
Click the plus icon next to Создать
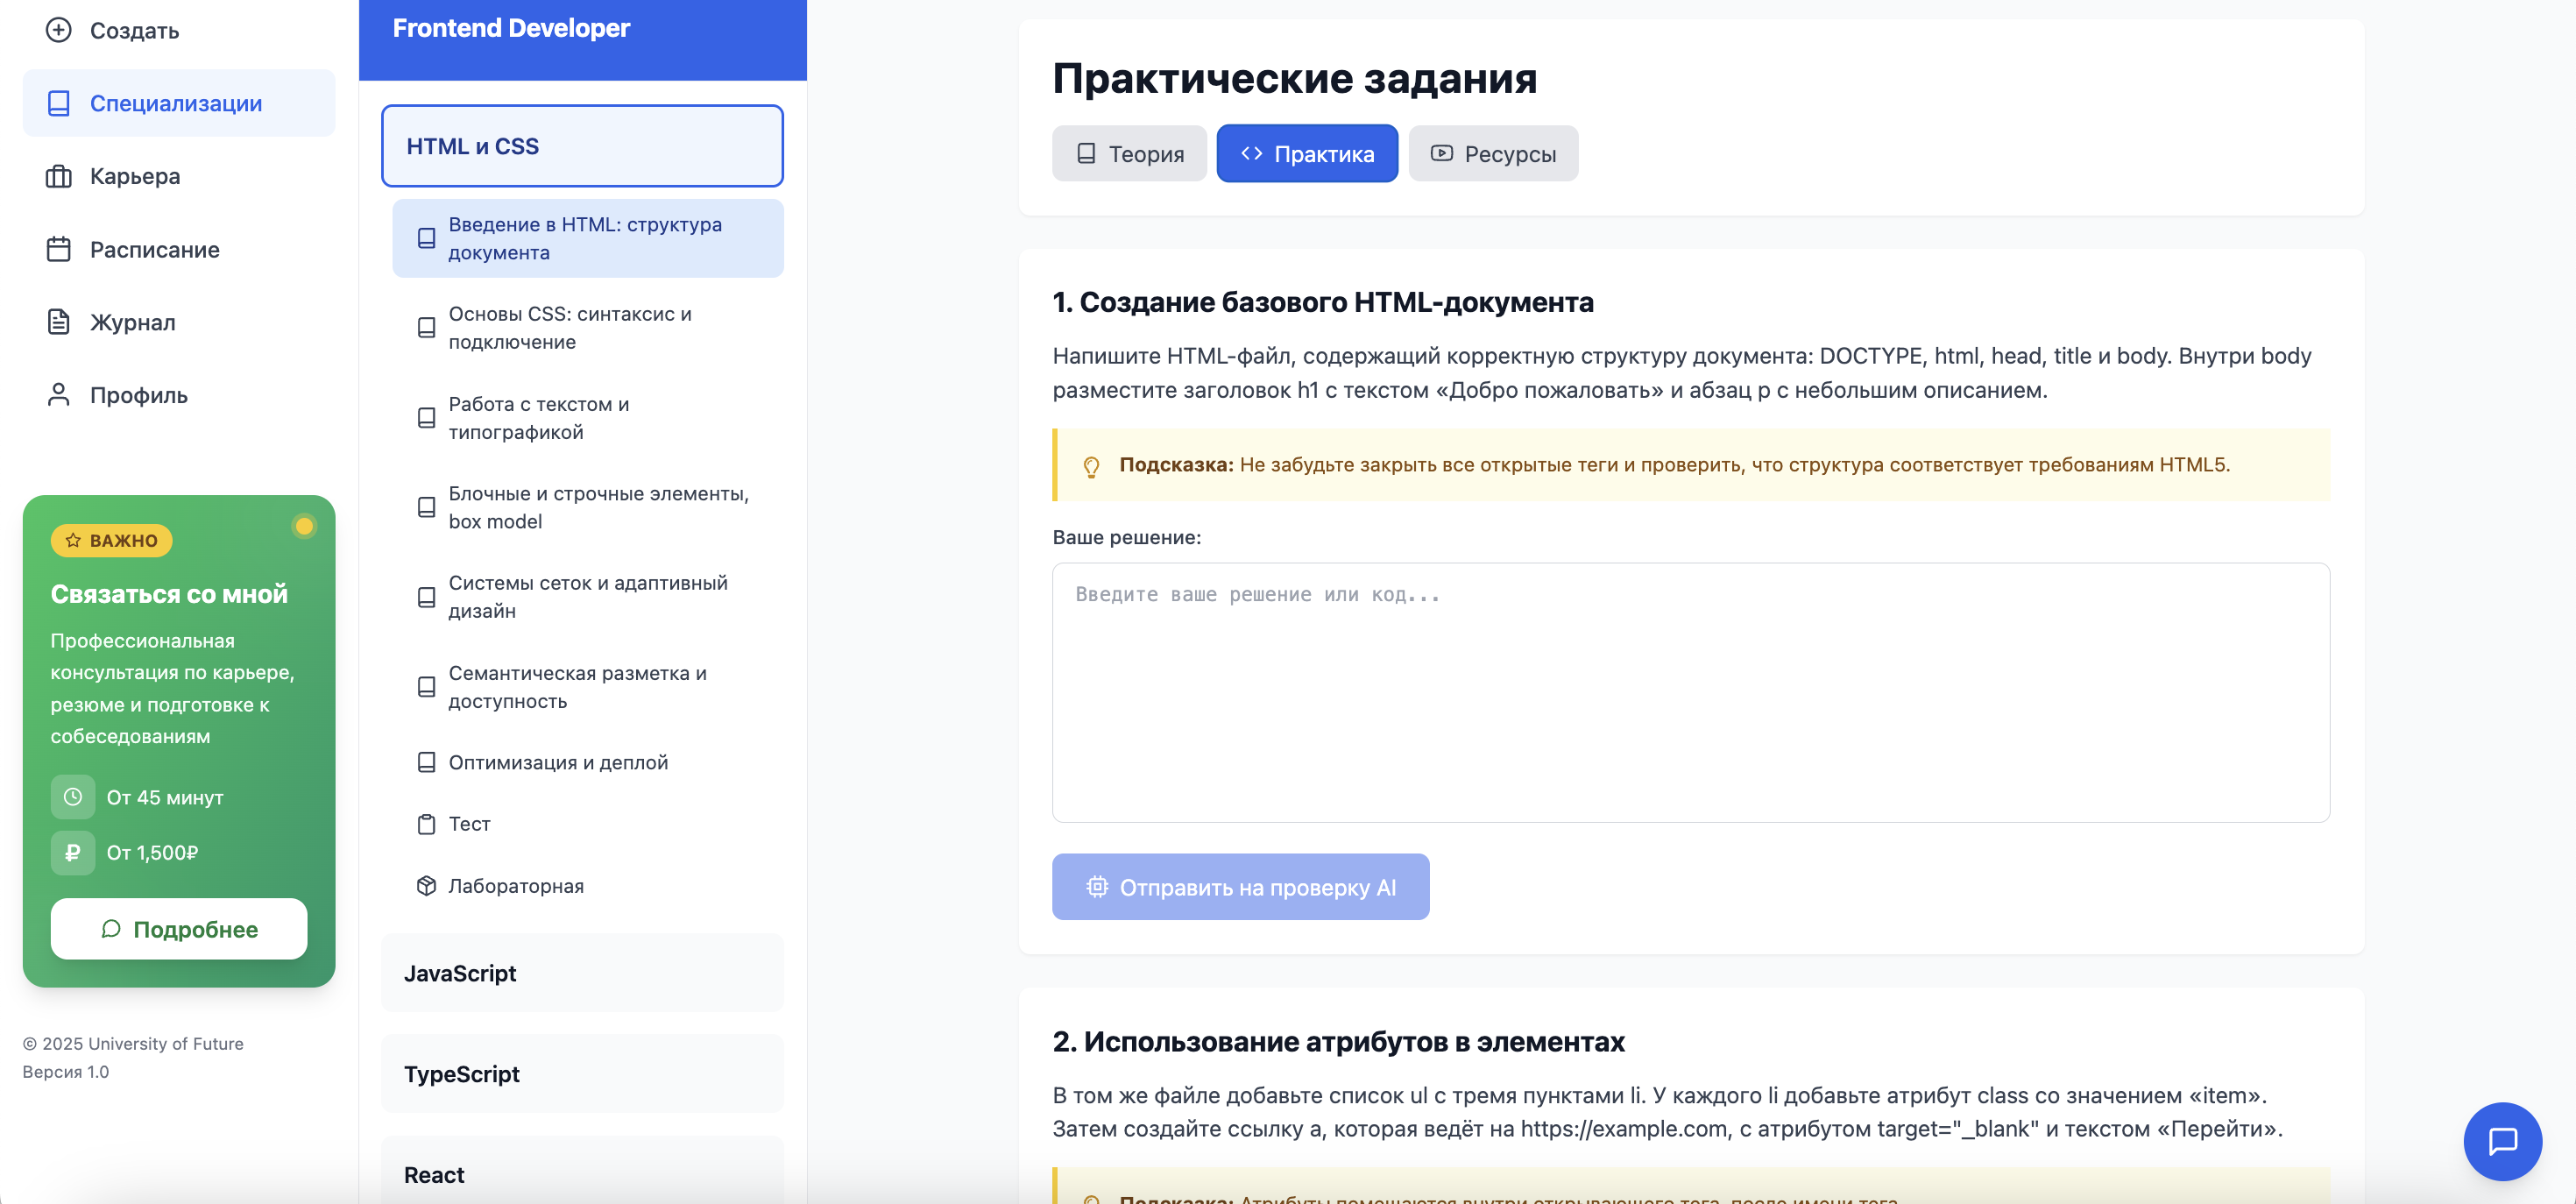tap(59, 30)
